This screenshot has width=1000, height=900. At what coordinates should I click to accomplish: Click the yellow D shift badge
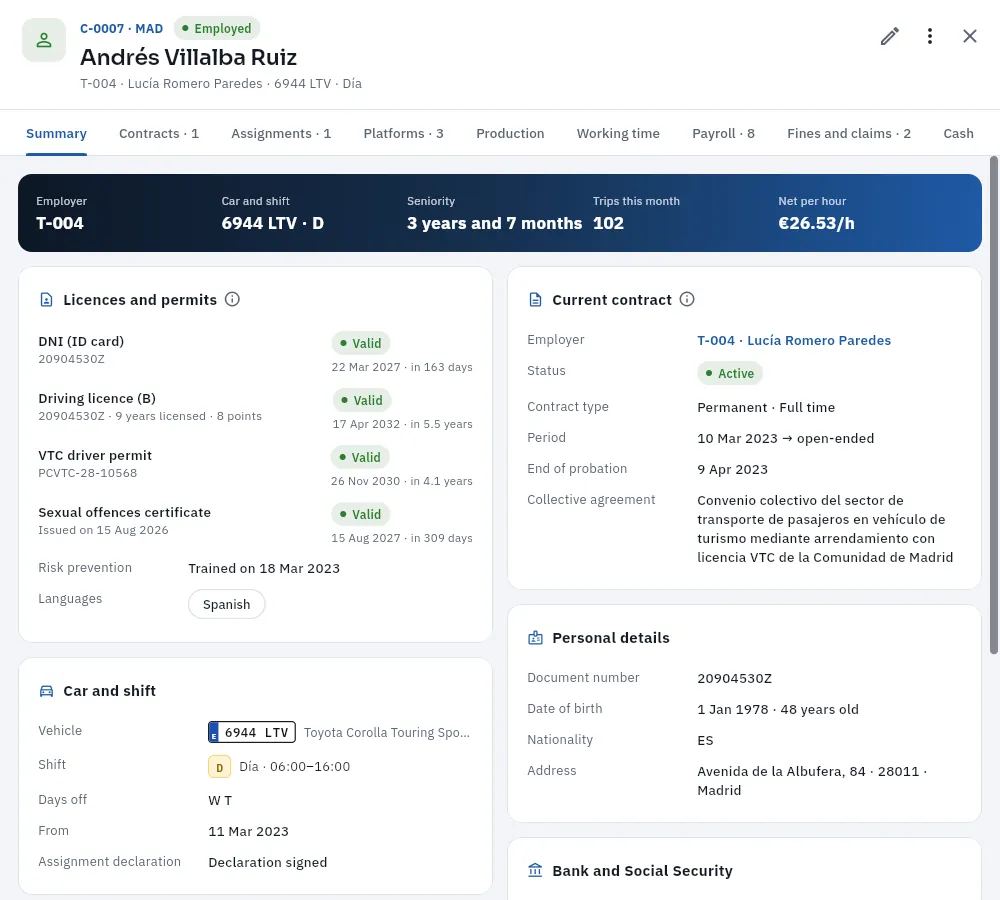click(x=219, y=767)
